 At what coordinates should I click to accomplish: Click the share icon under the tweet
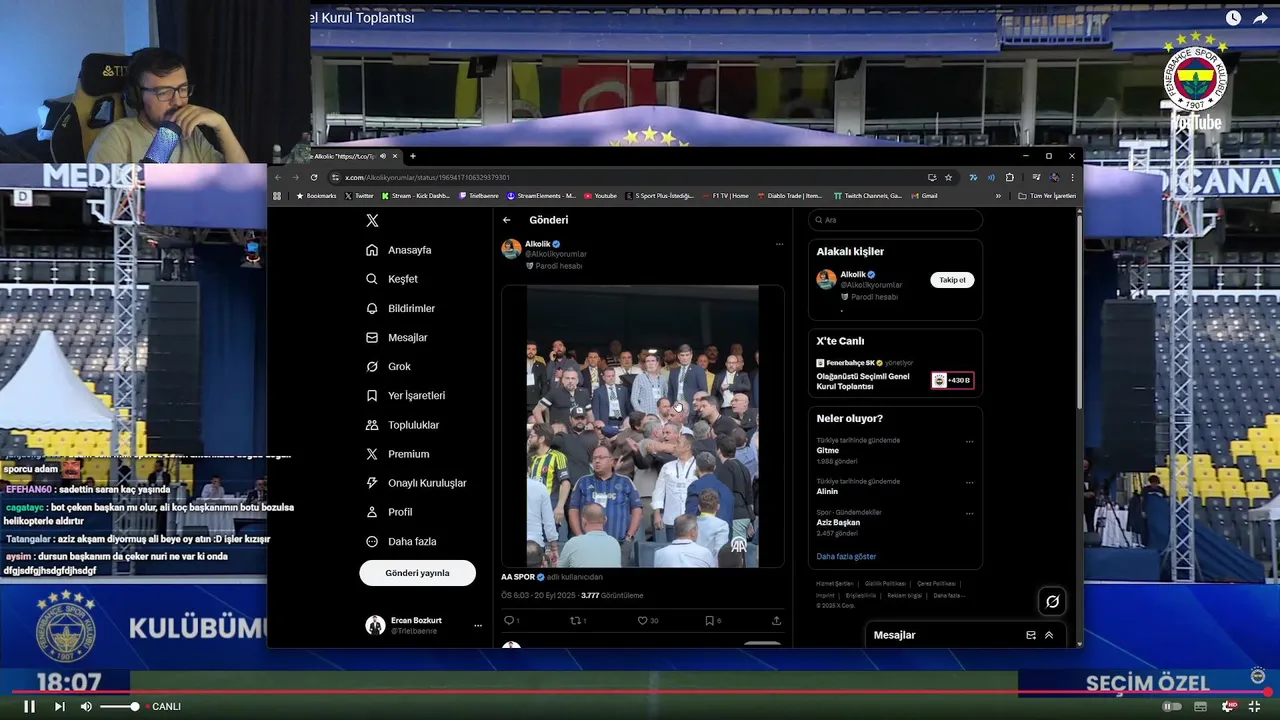click(x=776, y=621)
